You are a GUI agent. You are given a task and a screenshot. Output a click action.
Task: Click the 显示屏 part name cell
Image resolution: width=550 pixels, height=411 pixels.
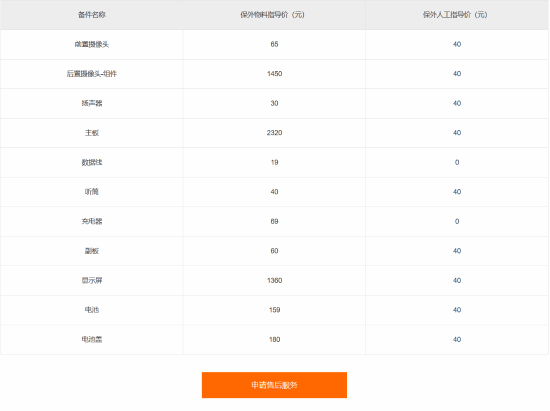tap(92, 280)
